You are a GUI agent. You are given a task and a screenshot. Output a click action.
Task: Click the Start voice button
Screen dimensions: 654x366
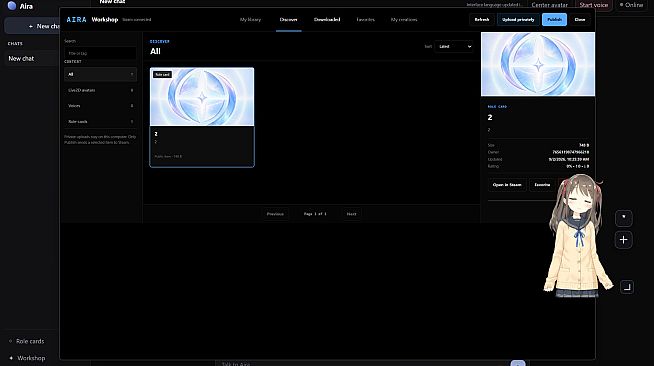pyautogui.click(x=594, y=5)
